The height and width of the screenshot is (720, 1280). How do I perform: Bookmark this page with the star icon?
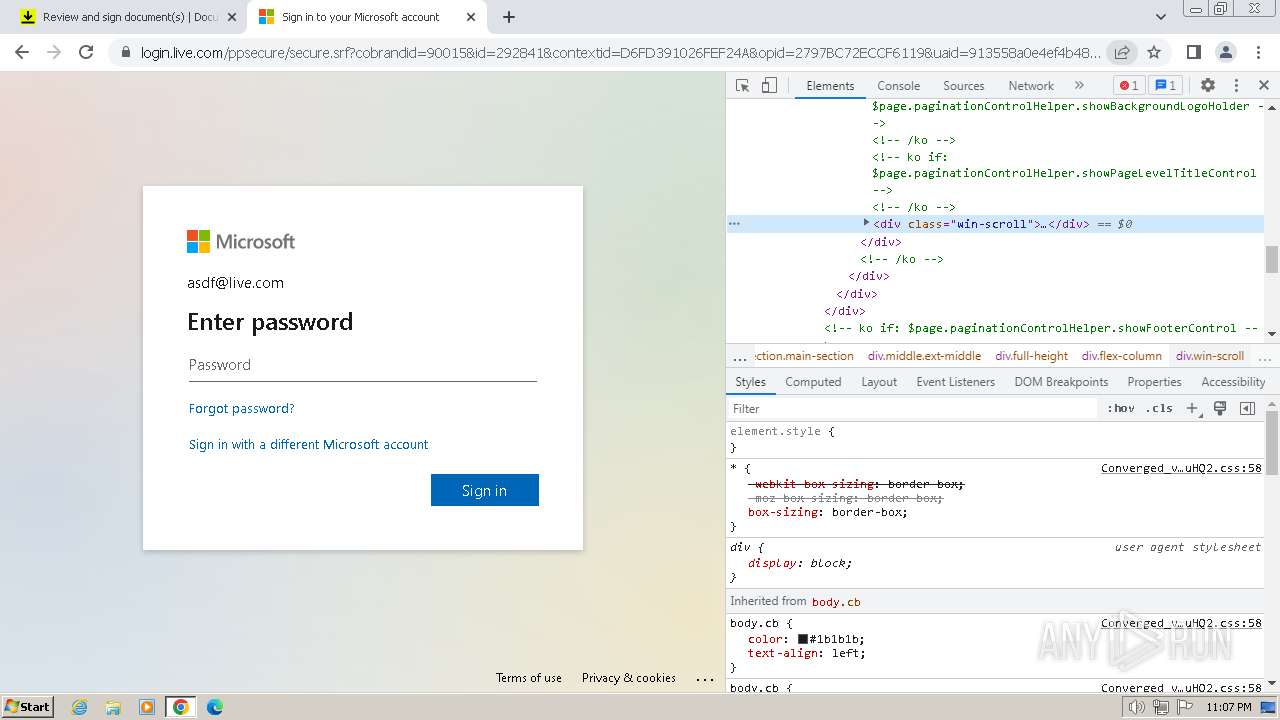point(1154,52)
